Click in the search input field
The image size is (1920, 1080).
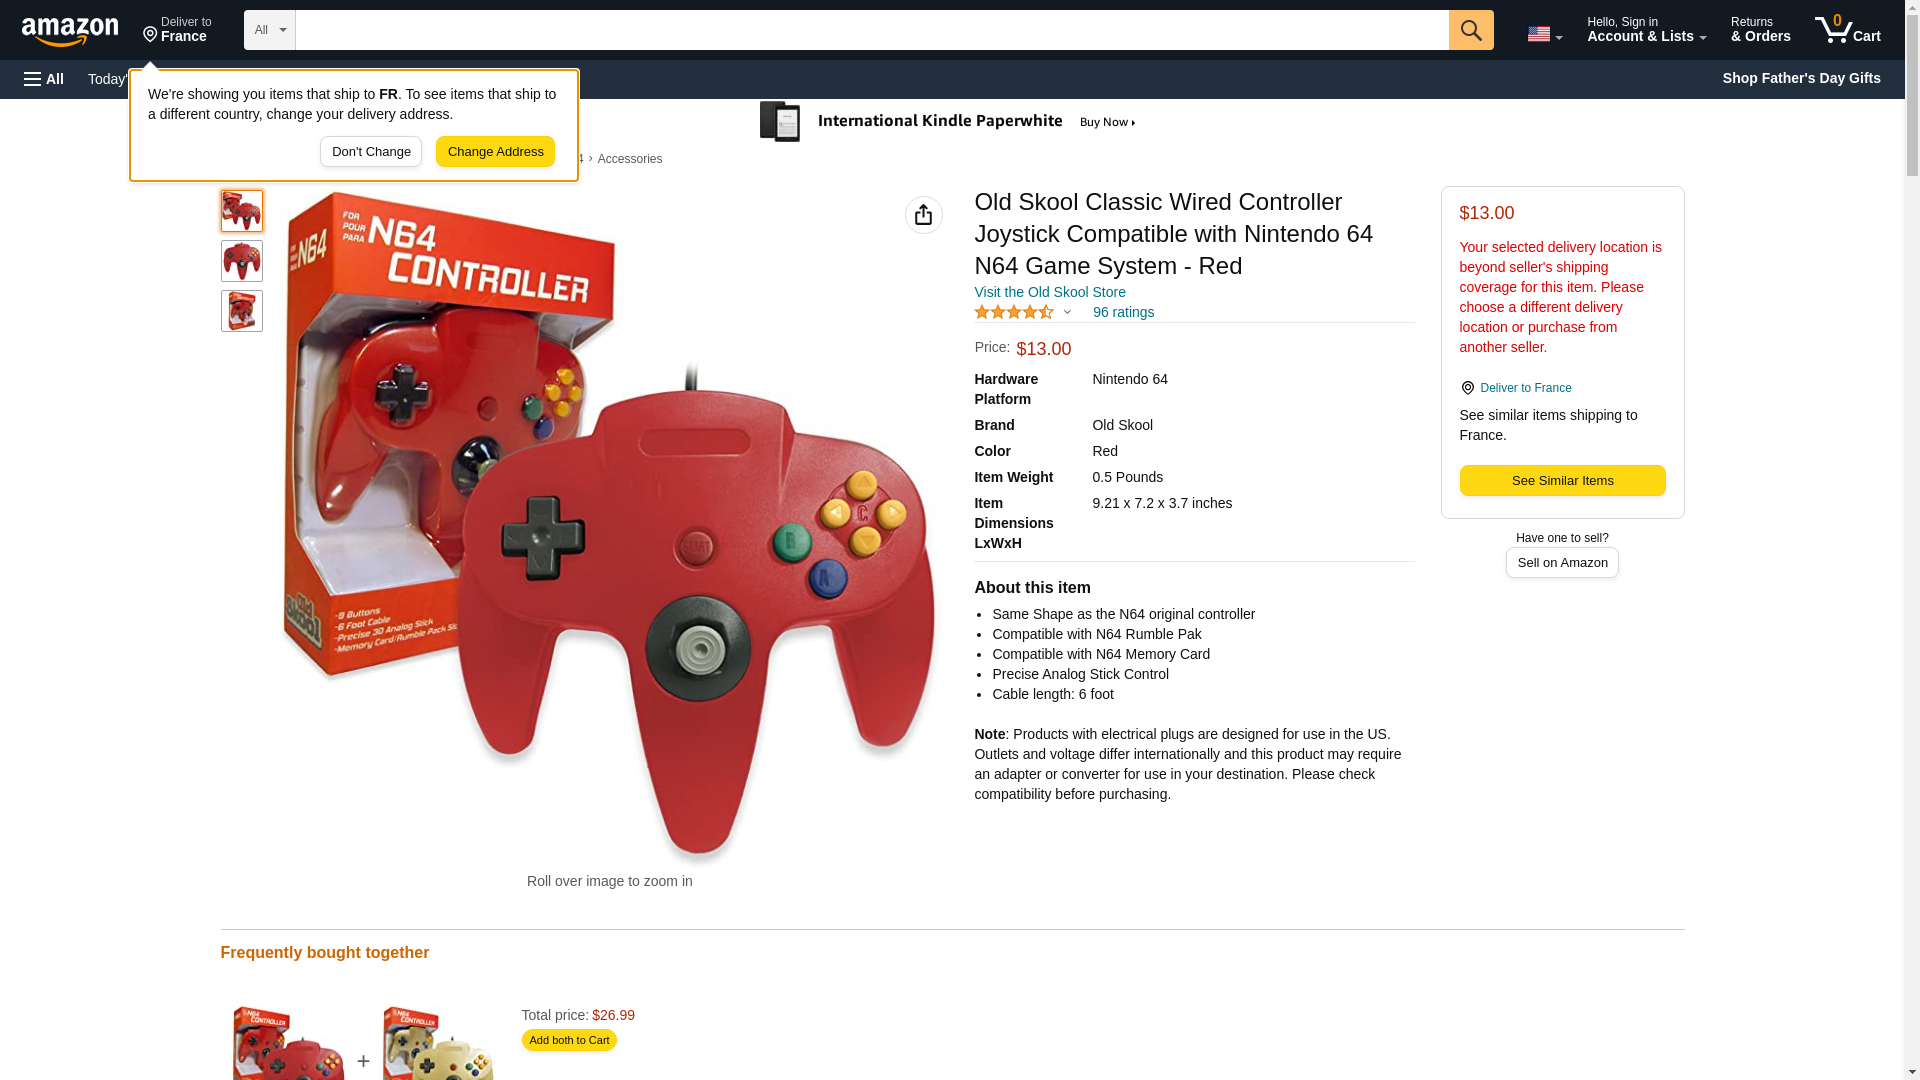pos(872,30)
